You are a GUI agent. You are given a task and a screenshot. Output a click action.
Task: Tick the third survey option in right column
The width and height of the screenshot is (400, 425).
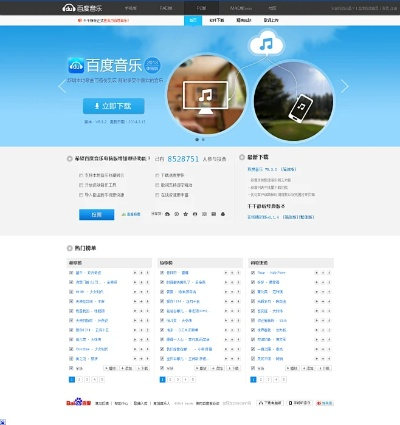tap(157, 195)
